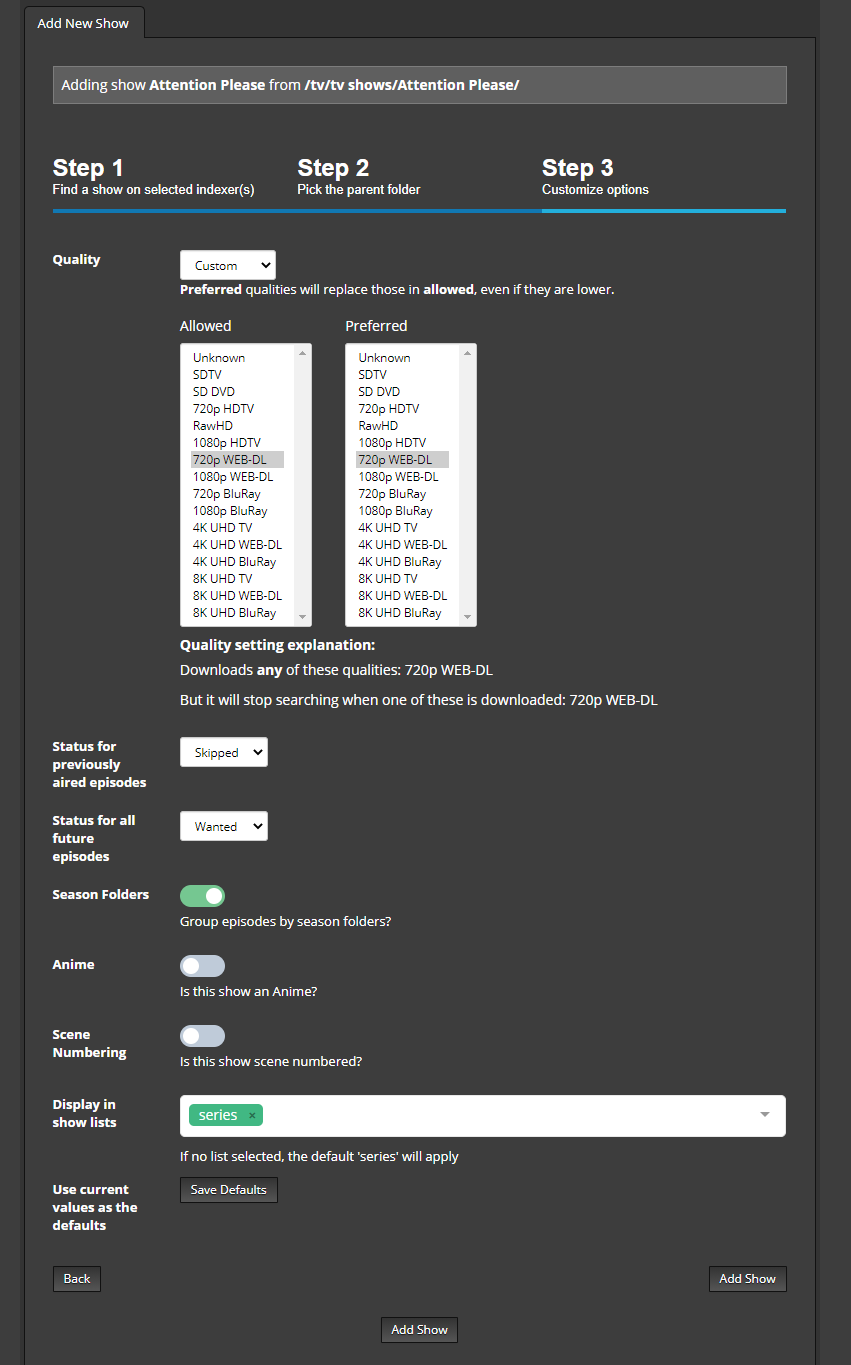Click the scroll-down arrow on Preferred list
Image resolution: width=851 pixels, height=1365 pixels.
(x=469, y=619)
